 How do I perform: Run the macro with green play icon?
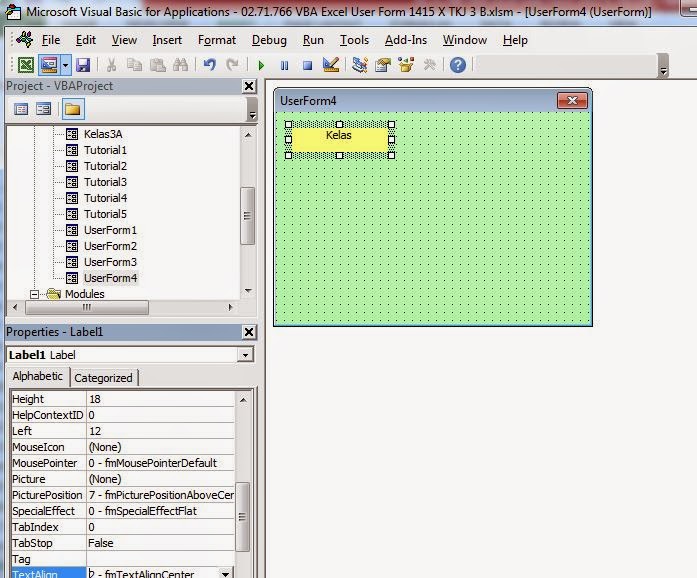(261, 65)
